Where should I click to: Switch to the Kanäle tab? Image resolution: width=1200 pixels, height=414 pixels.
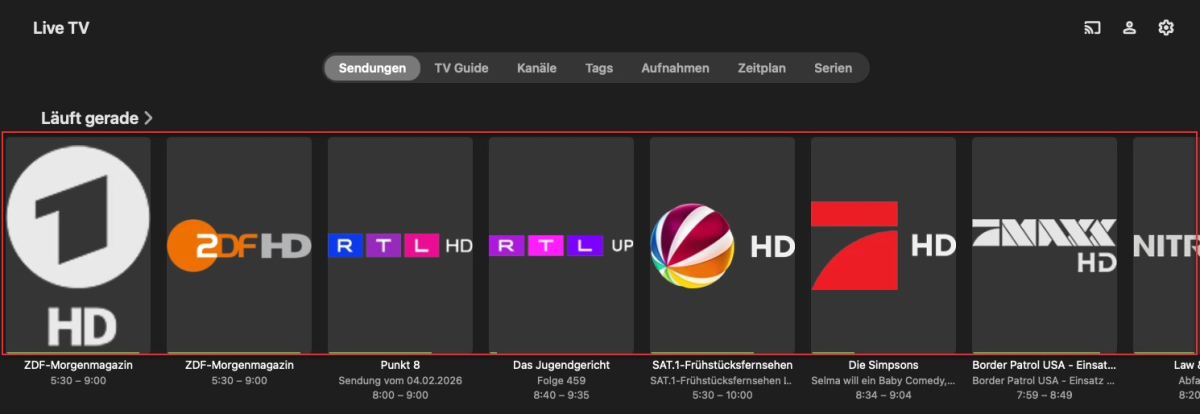(537, 68)
